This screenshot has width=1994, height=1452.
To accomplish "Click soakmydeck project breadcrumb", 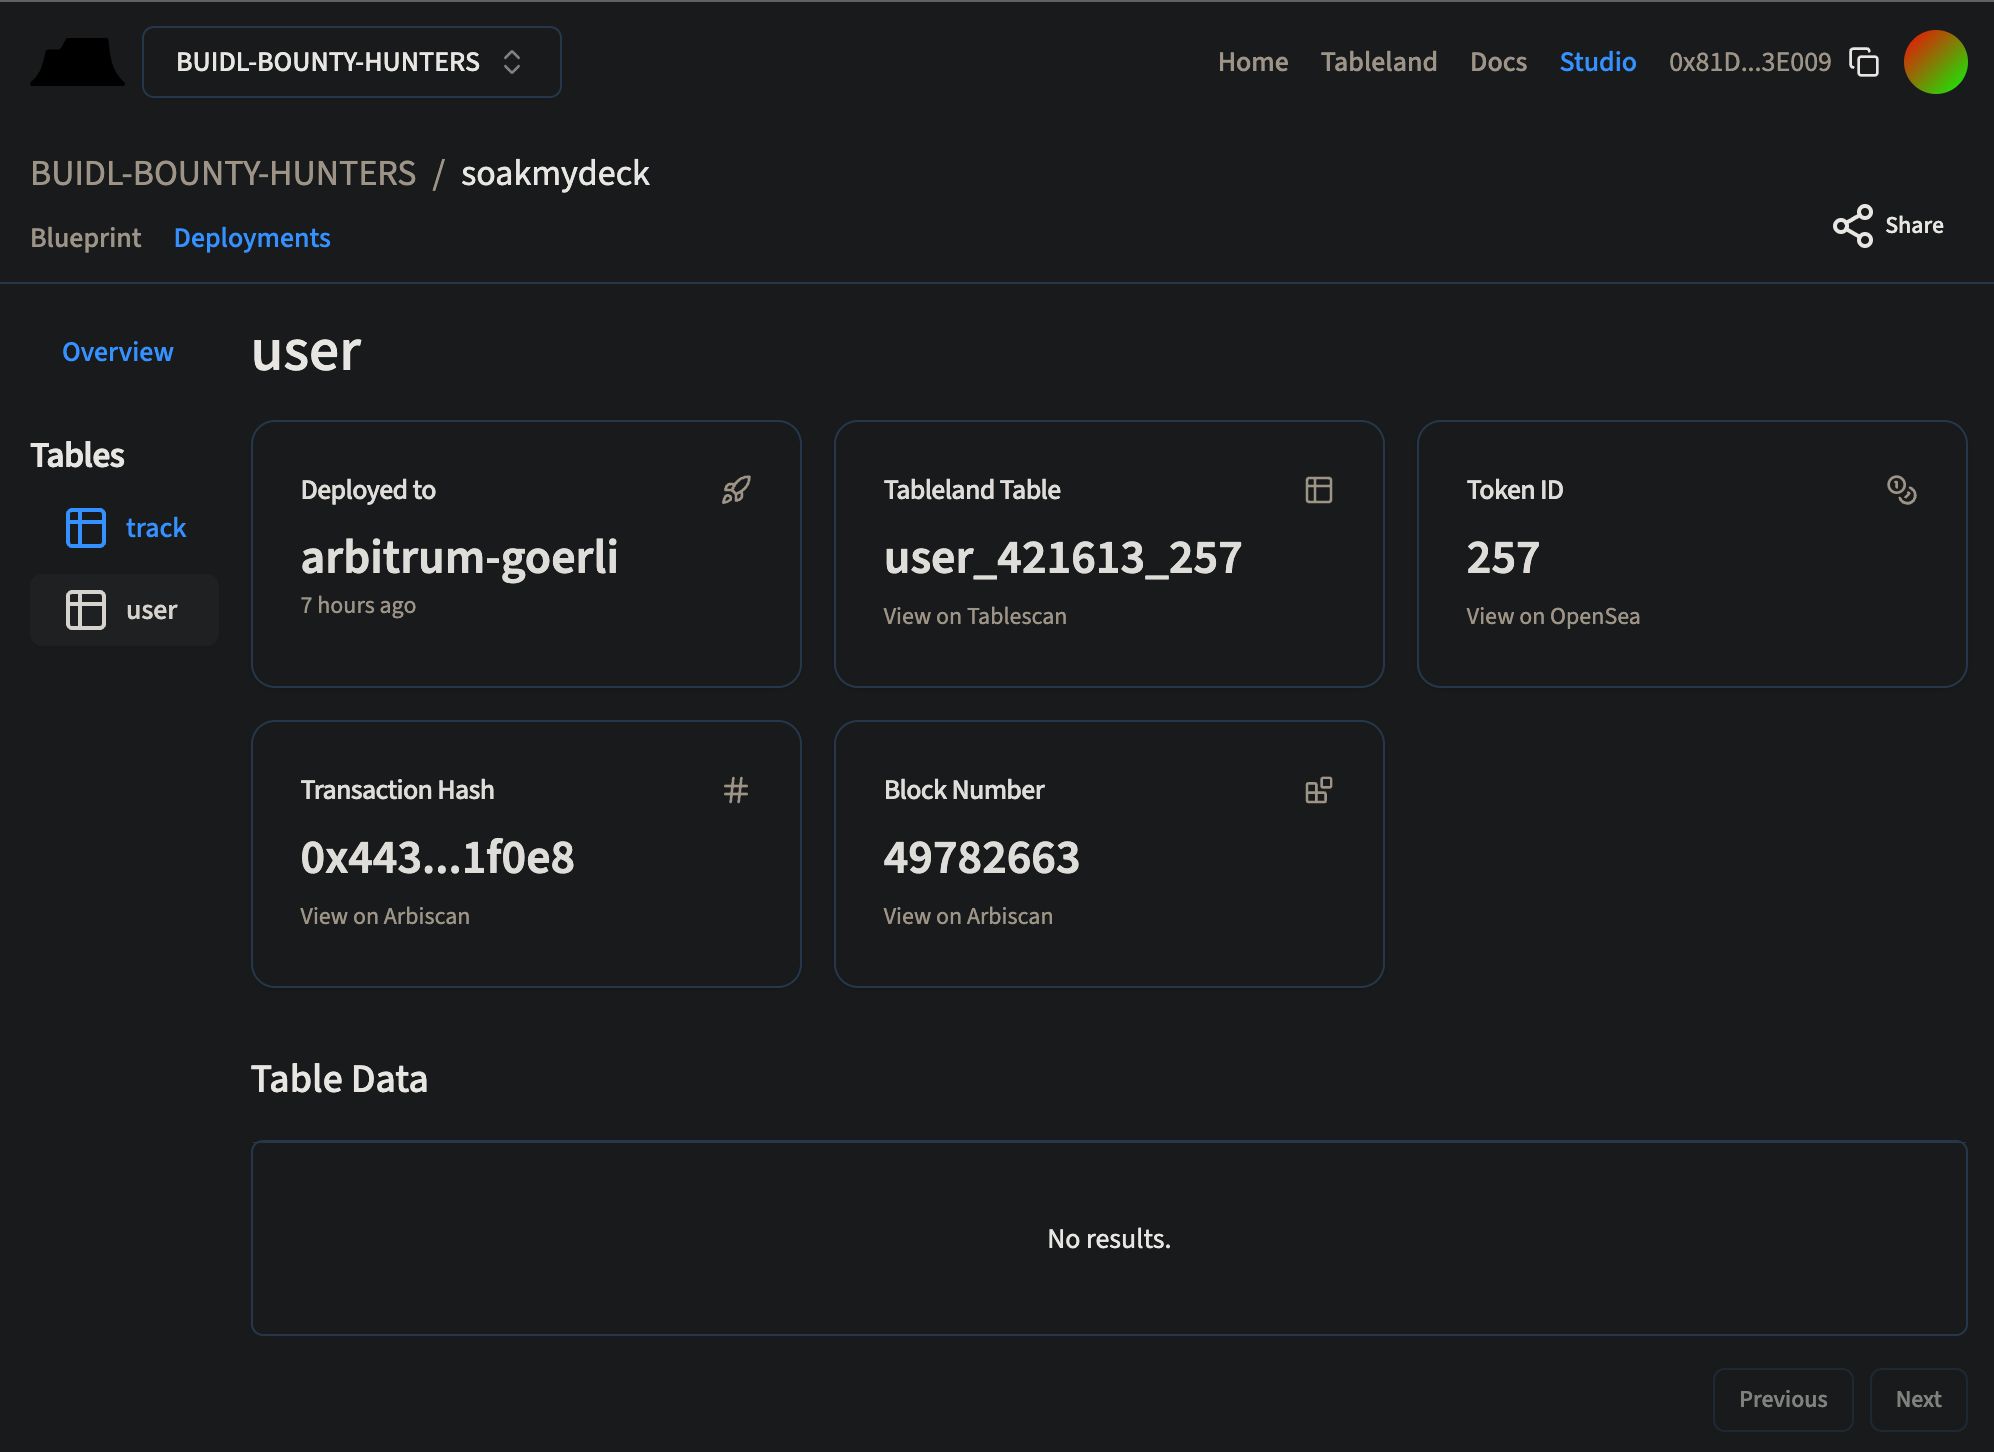I will pos(555,173).
